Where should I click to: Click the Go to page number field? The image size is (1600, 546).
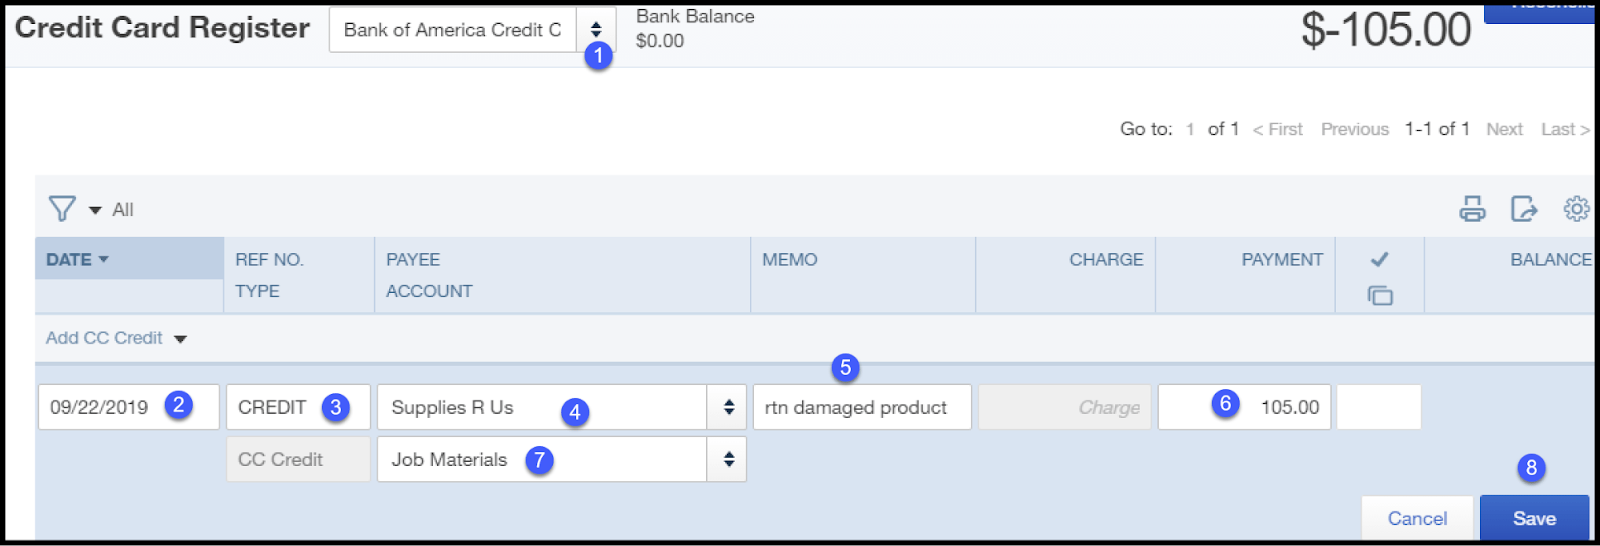(x=1190, y=129)
